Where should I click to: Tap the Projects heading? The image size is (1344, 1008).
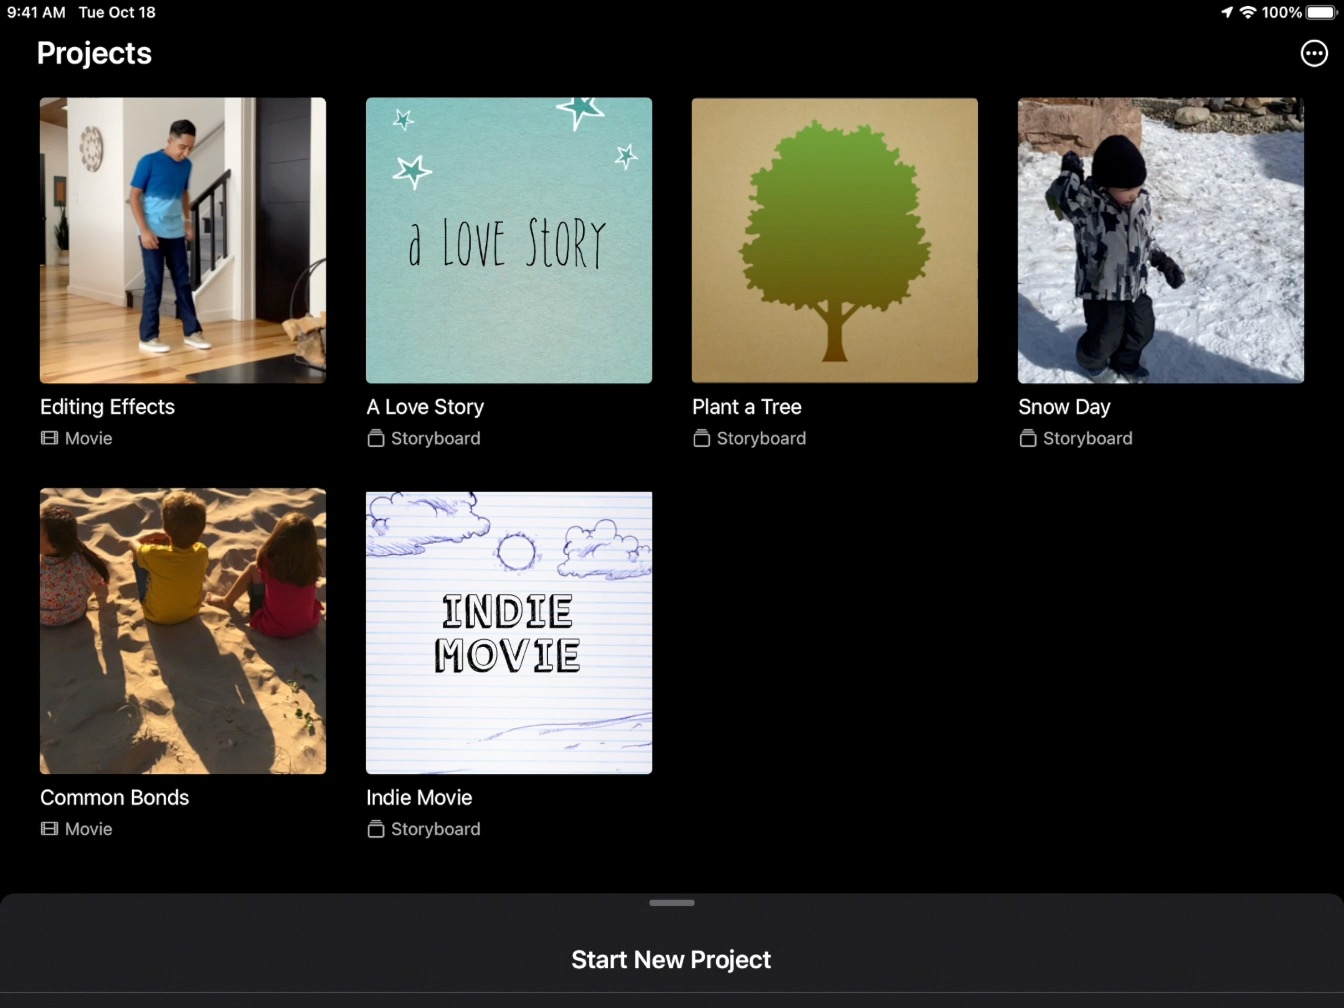coord(94,54)
